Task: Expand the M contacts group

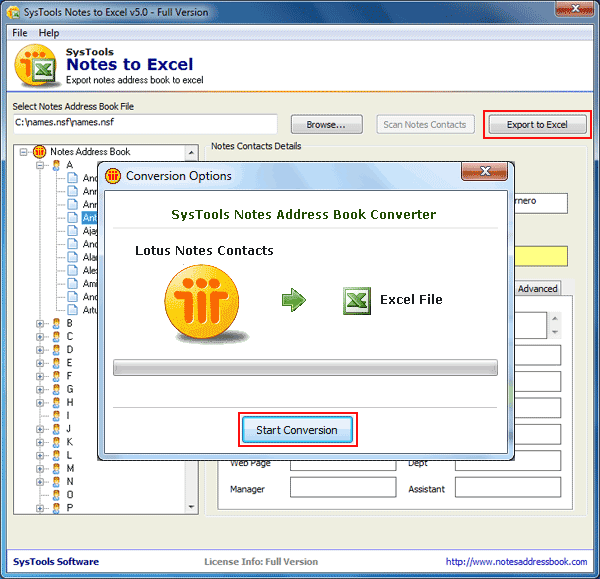Action: (x=40, y=468)
